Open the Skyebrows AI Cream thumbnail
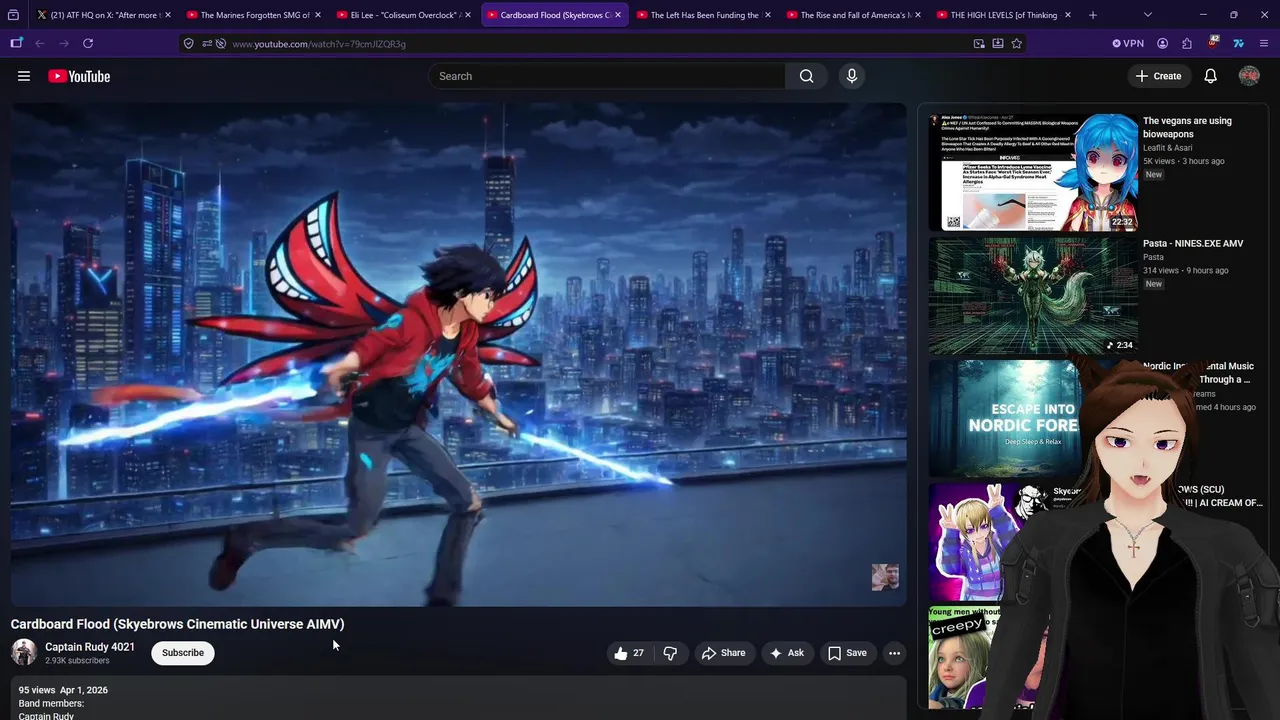Screen dimensions: 1280x720 [972, 542]
